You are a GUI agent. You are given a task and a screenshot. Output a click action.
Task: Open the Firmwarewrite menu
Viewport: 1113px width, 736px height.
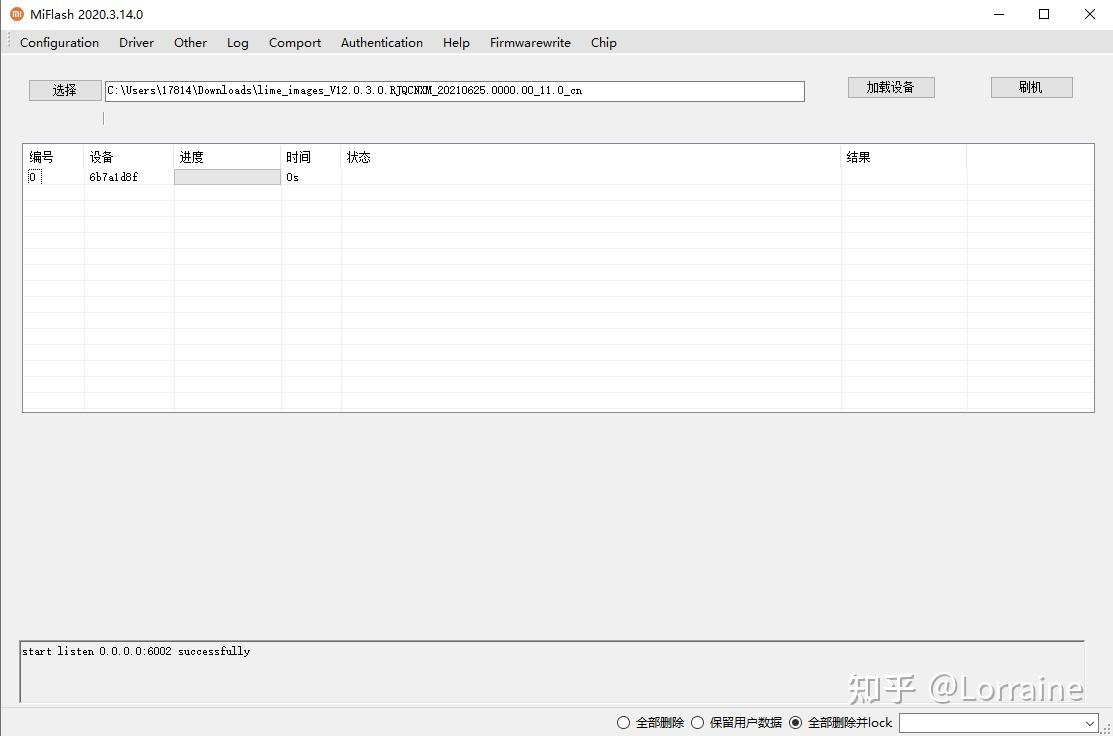coord(530,43)
